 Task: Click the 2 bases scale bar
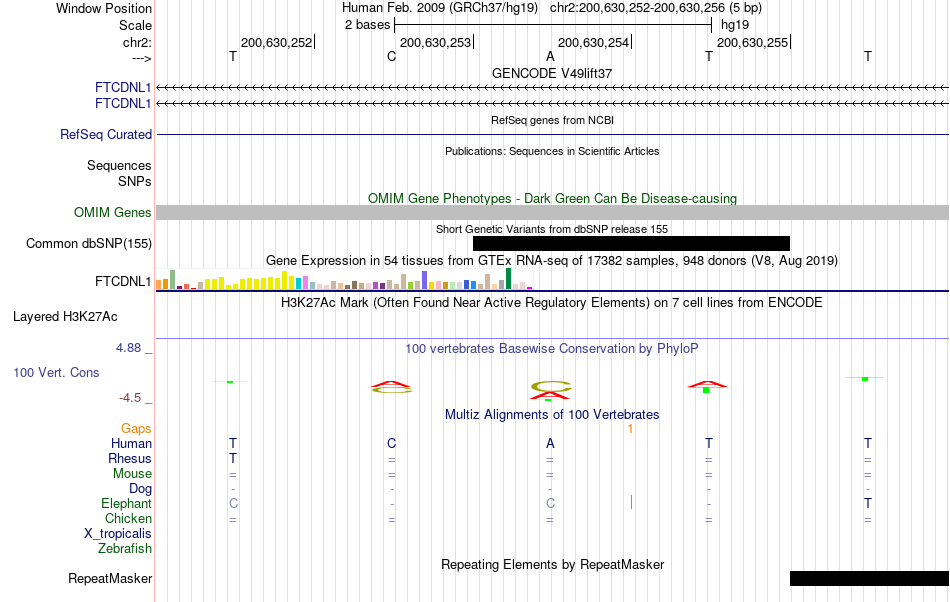[553, 25]
